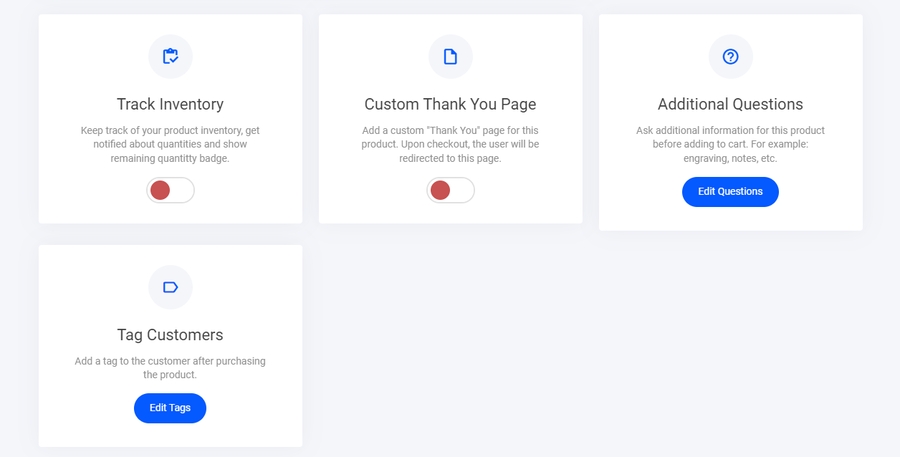The height and width of the screenshot is (457, 900).
Task: Select the Custom Thank You Page title
Action: pos(450,104)
